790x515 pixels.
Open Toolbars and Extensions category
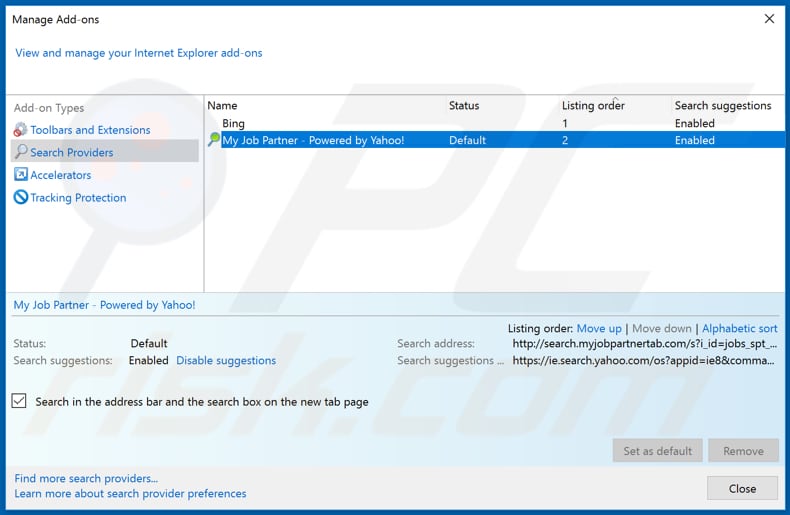tap(90, 130)
